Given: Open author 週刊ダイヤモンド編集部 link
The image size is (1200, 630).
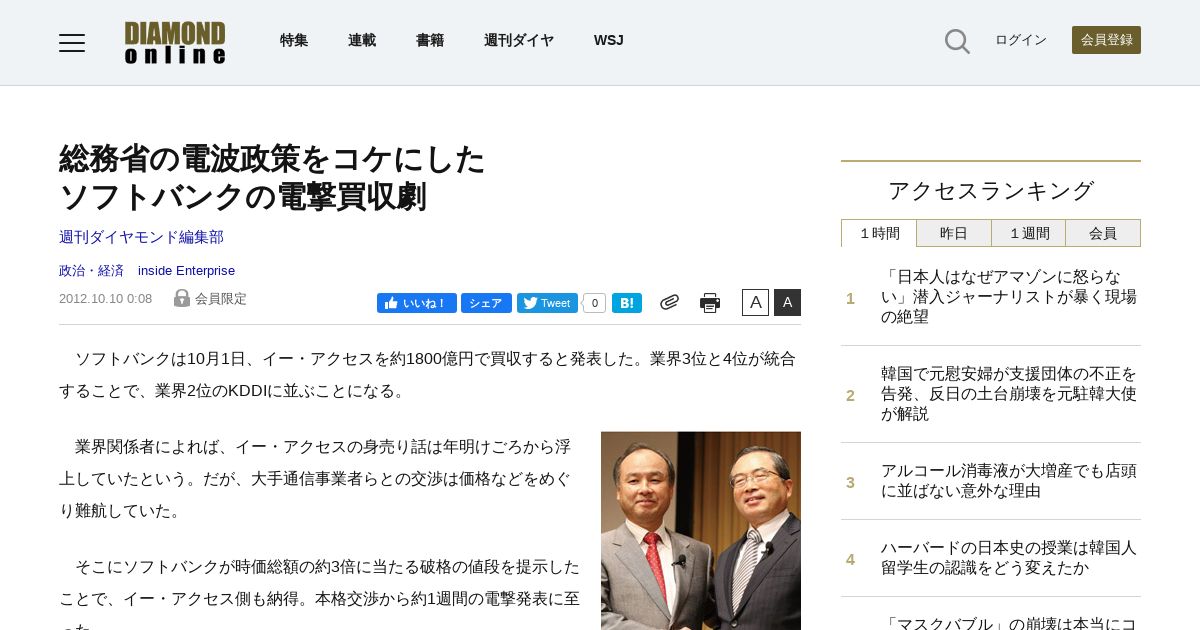Looking at the screenshot, I should [x=141, y=237].
